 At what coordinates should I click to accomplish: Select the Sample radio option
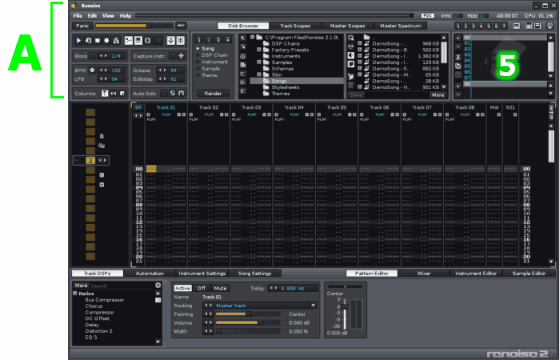tap(208, 69)
